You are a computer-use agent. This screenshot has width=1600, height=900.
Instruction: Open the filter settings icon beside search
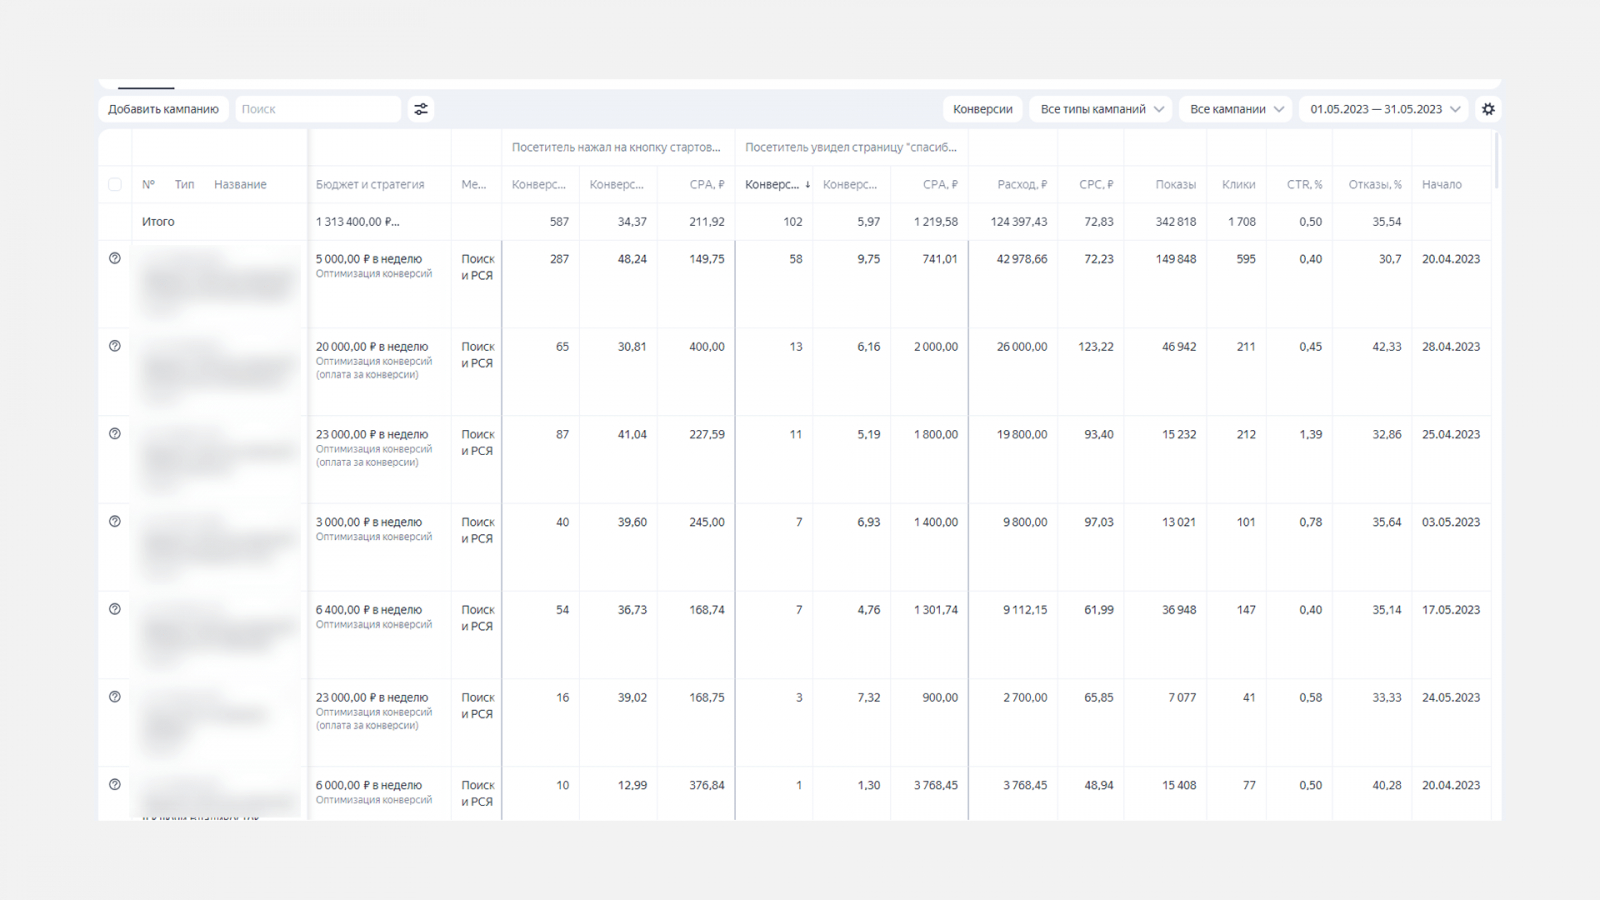tap(421, 109)
